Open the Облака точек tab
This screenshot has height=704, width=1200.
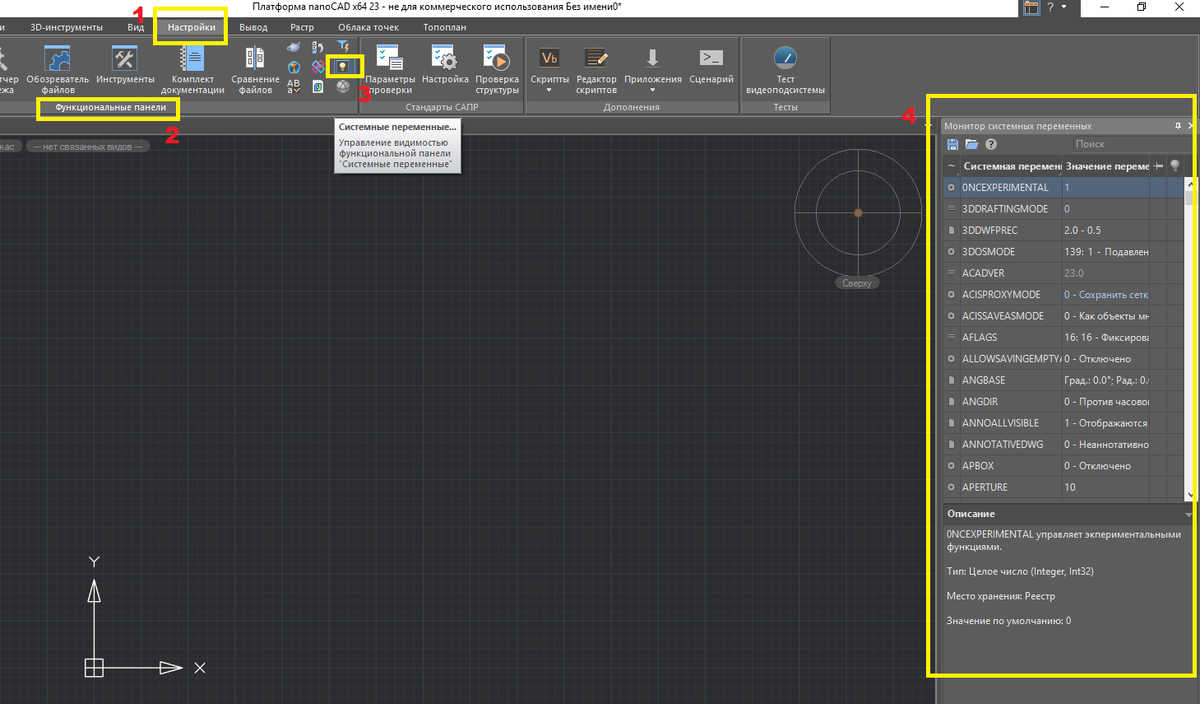[366, 27]
